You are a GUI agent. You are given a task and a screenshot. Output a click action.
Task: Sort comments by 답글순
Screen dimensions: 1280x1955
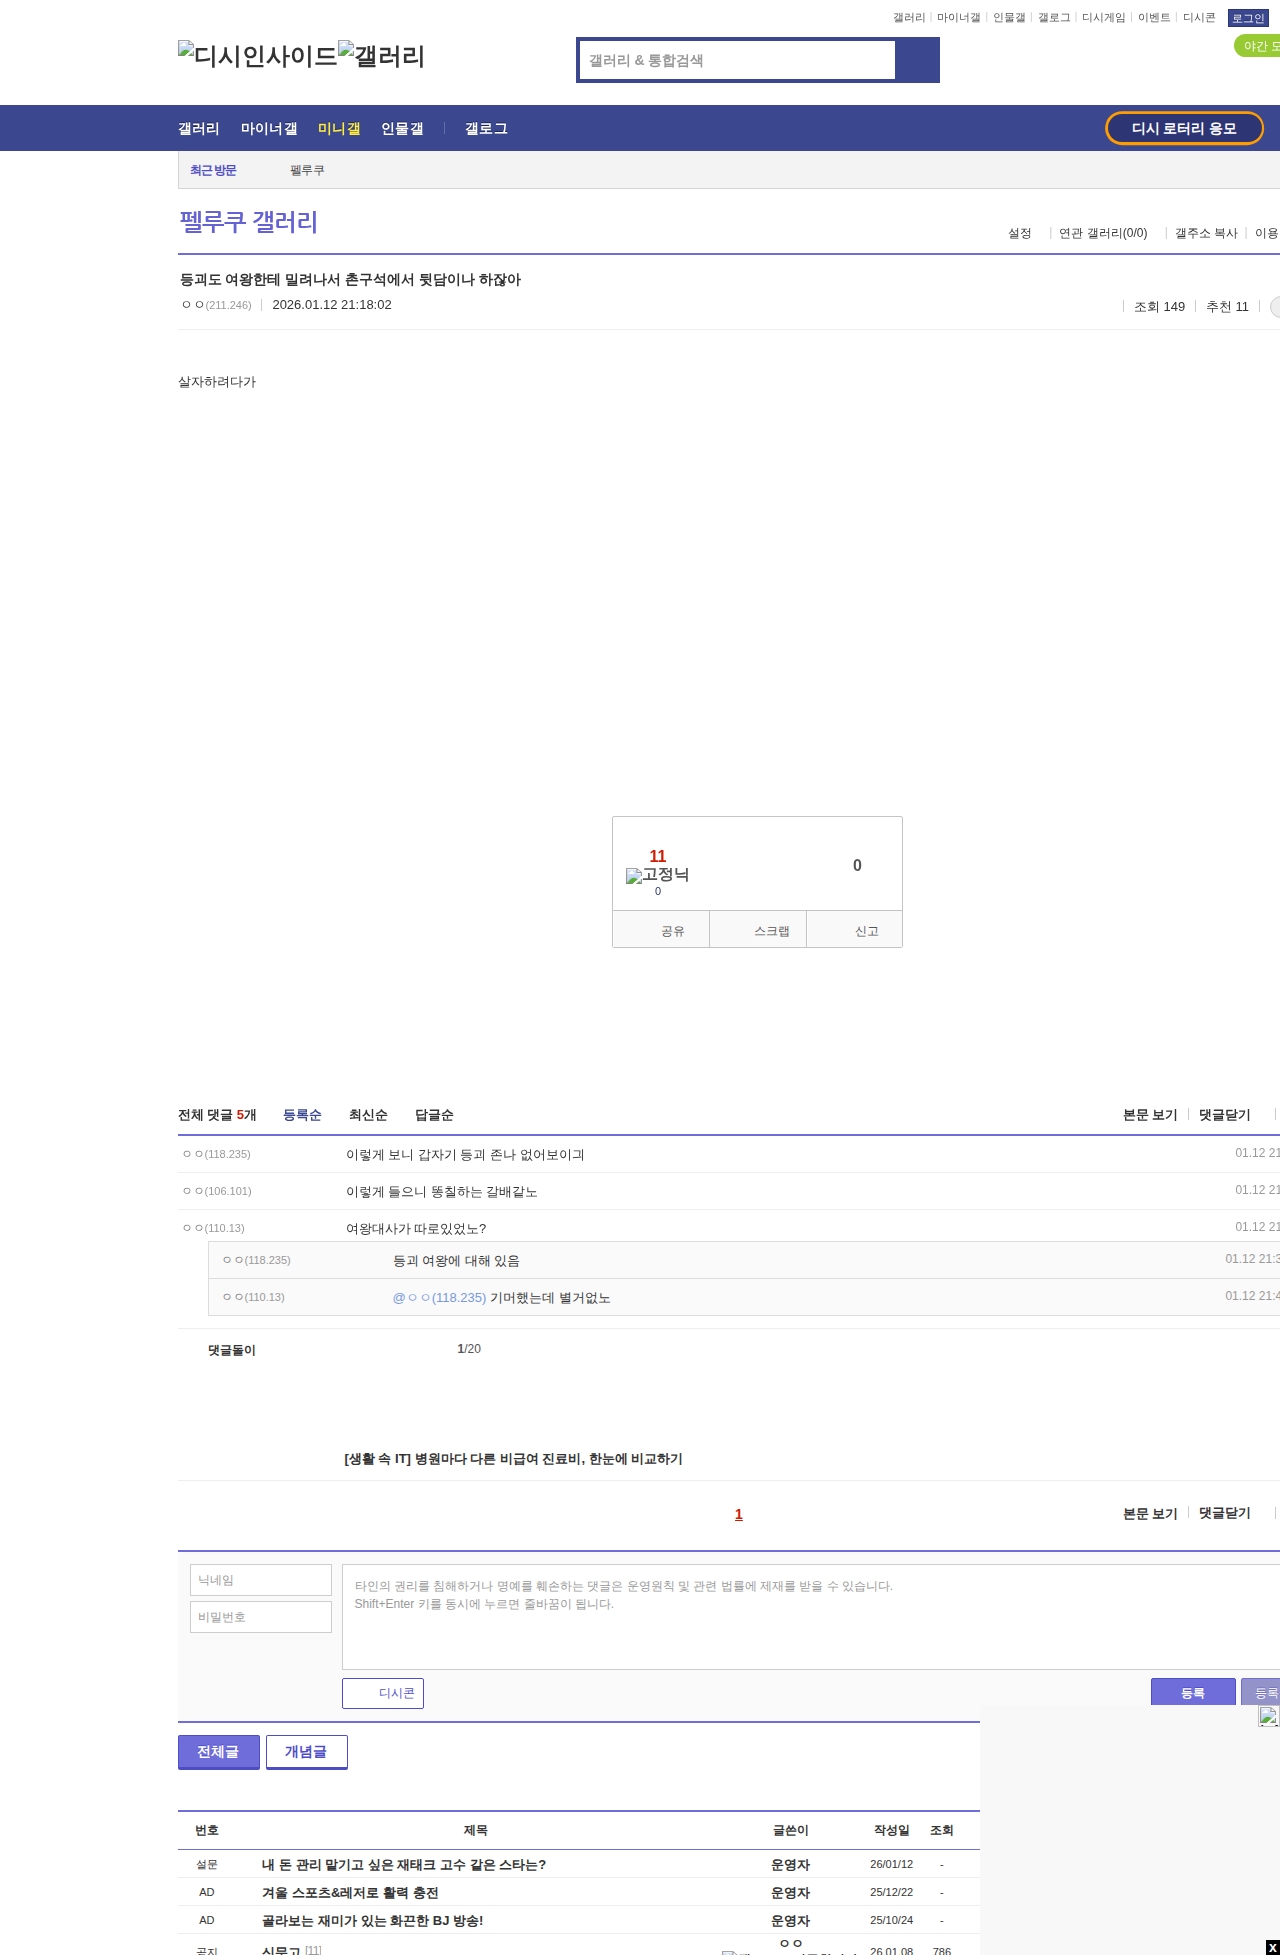[434, 1115]
